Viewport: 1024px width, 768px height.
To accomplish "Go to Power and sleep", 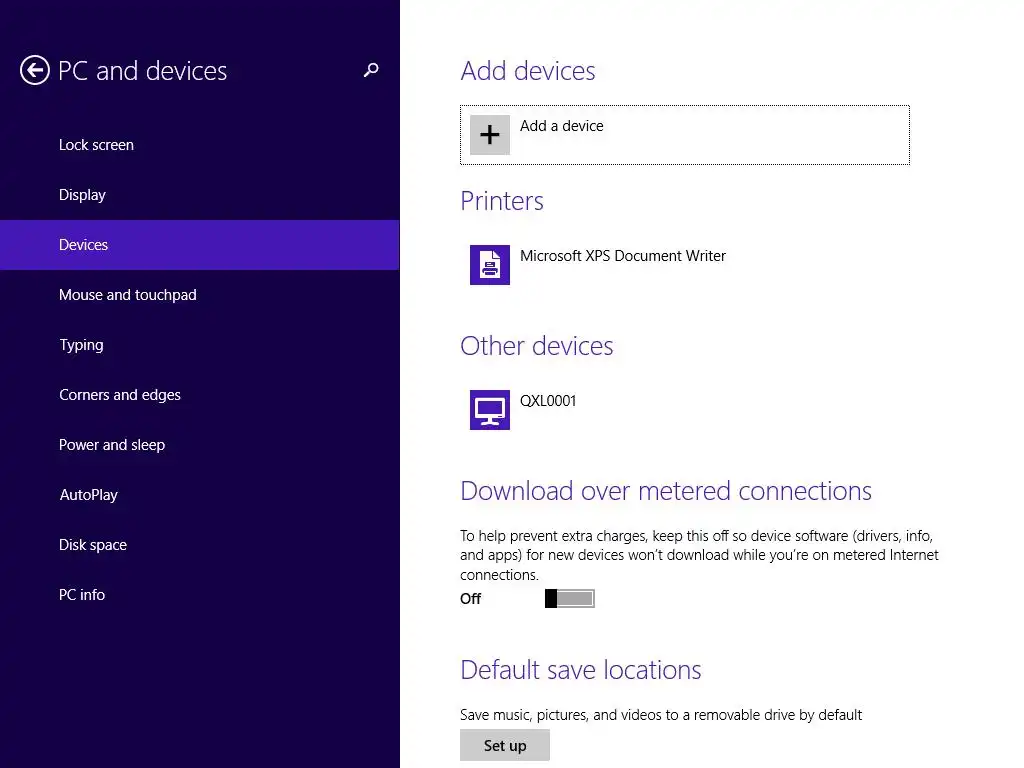I will pyautogui.click(x=112, y=445).
